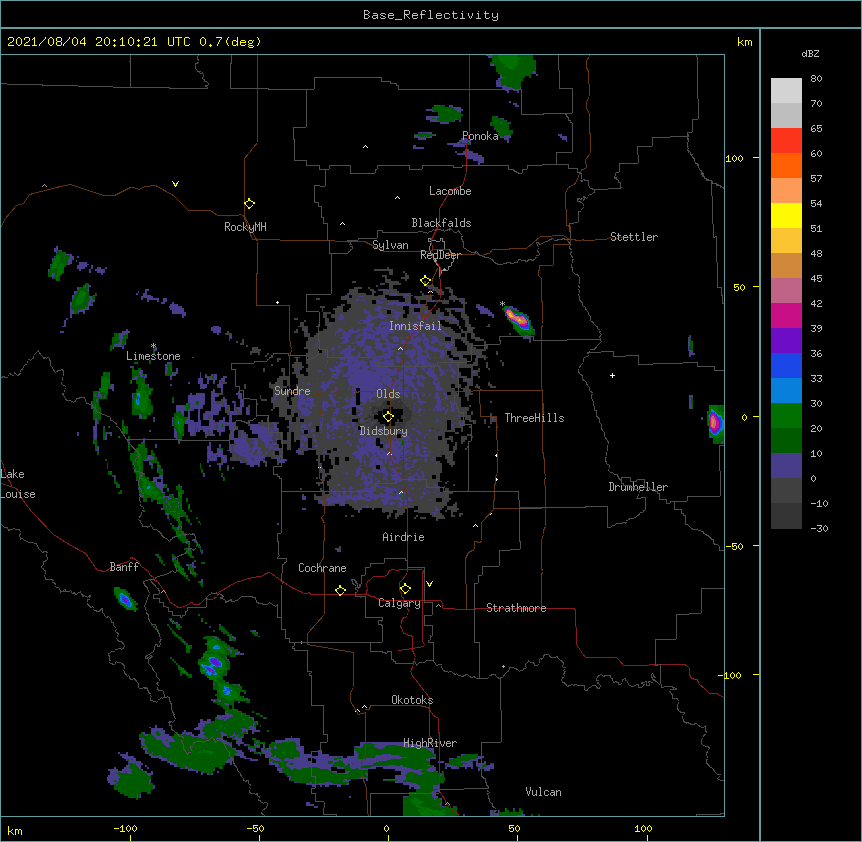Click the Banff label
The height and width of the screenshot is (842, 862).
coord(124,567)
